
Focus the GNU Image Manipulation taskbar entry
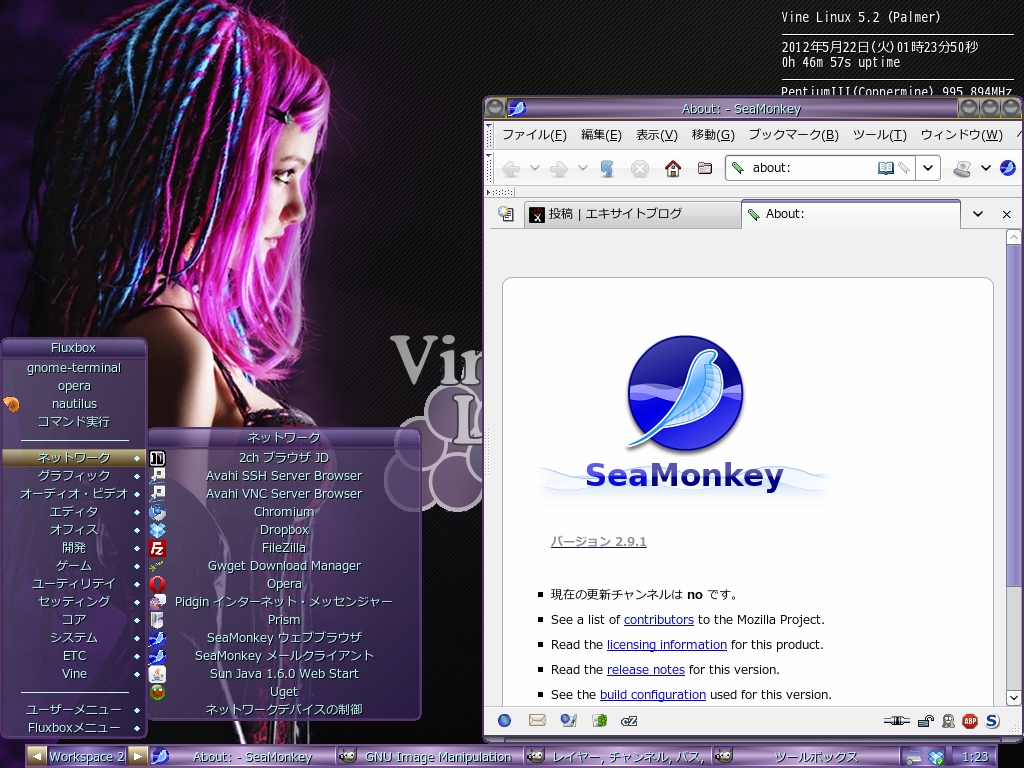coord(429,757)
